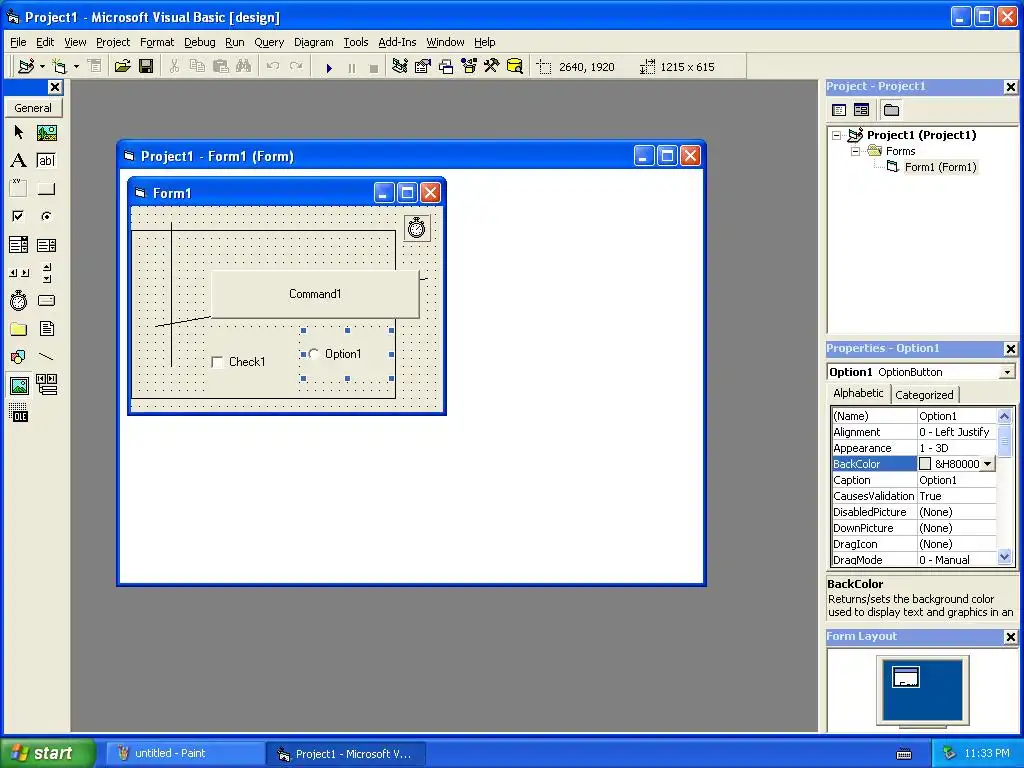Choose the Label control tool
The width and height of the screenshot is (1024, 768).
tap(18, 161)
